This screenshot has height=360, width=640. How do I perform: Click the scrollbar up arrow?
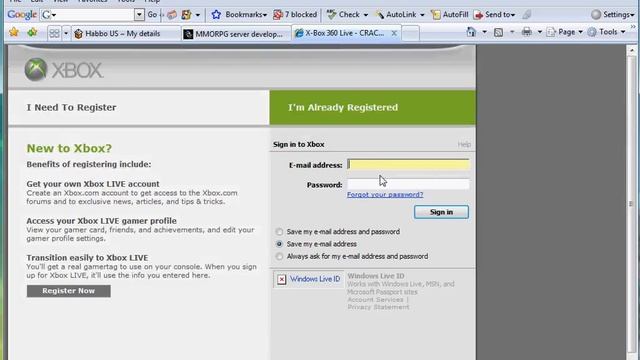(631, 51)
